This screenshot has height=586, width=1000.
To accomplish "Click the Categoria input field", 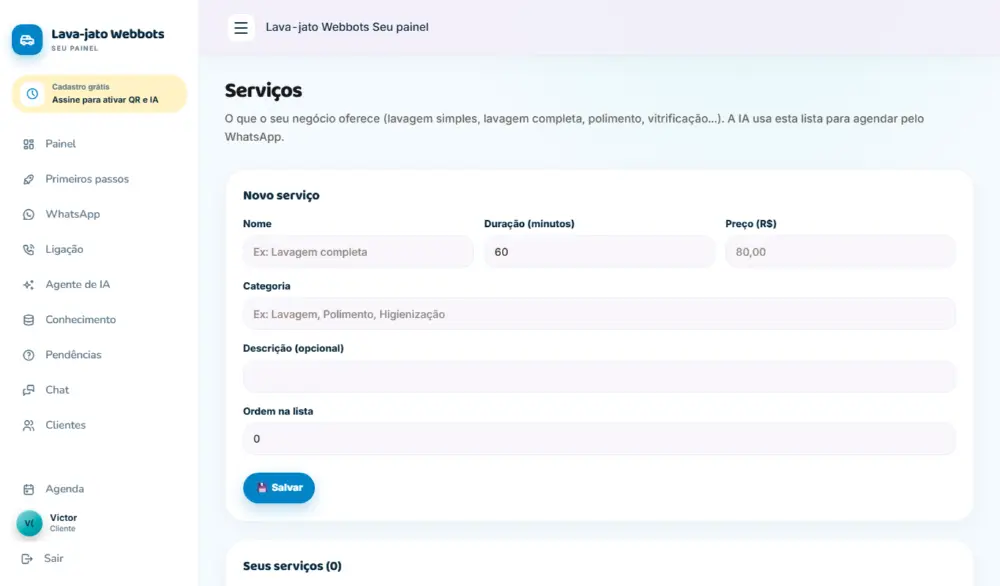I will tap(599, 314).
